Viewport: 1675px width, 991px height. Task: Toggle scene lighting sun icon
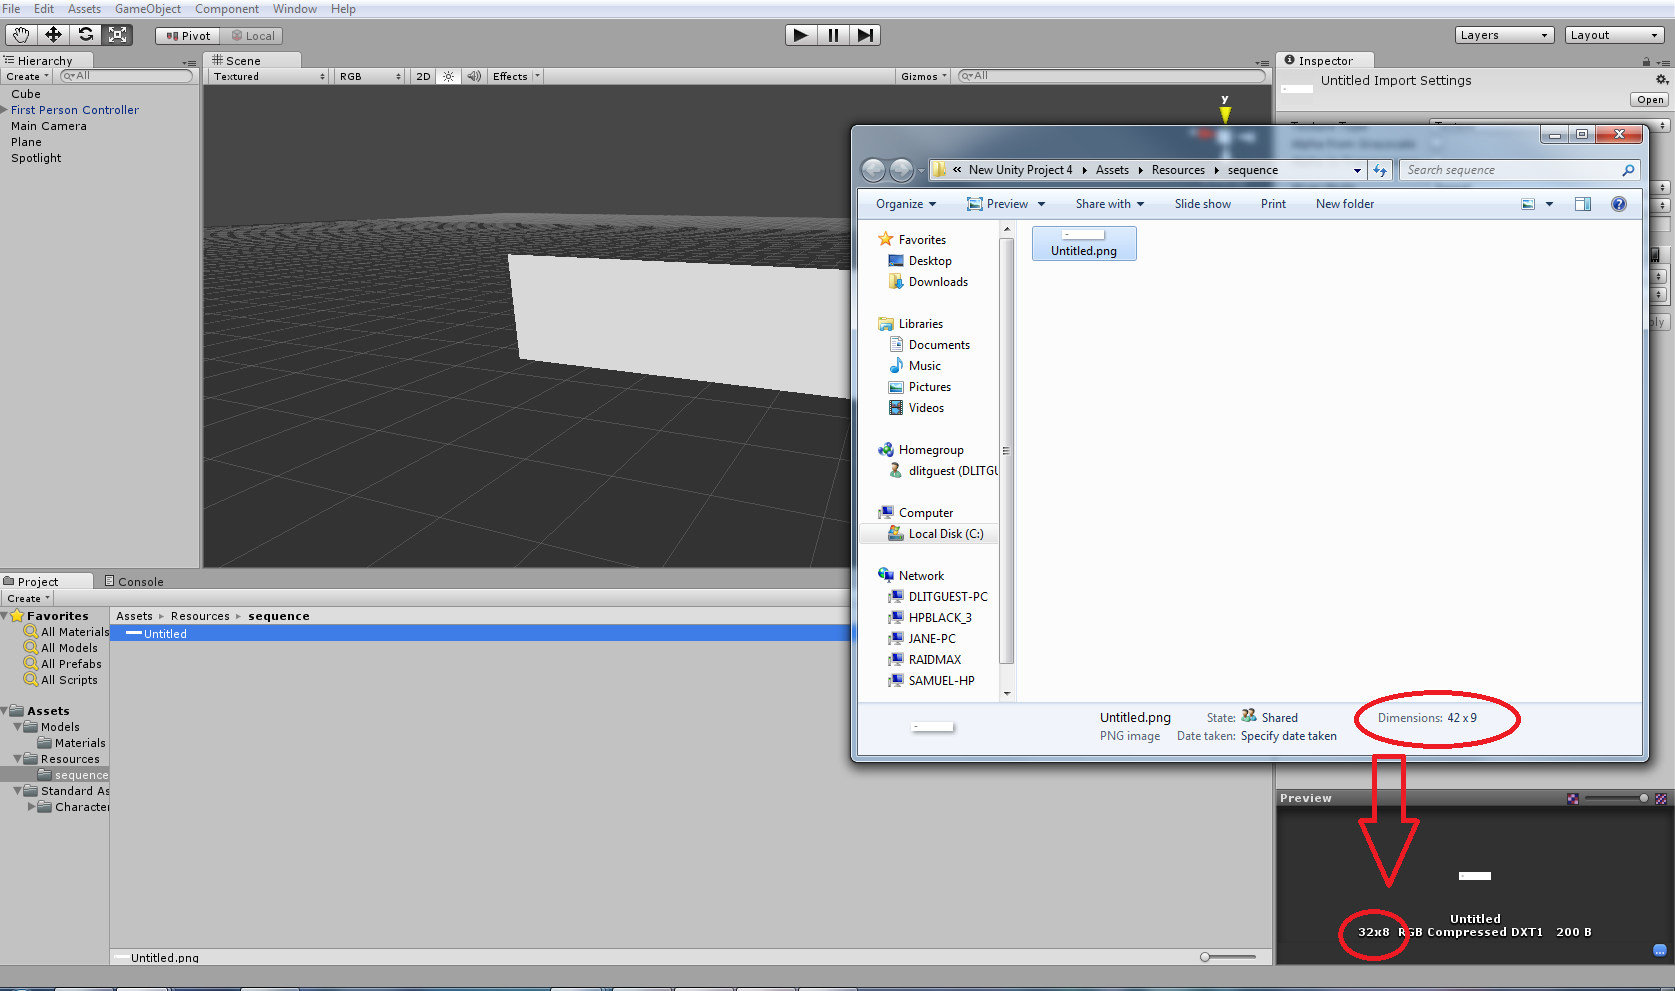coord(448,76)
